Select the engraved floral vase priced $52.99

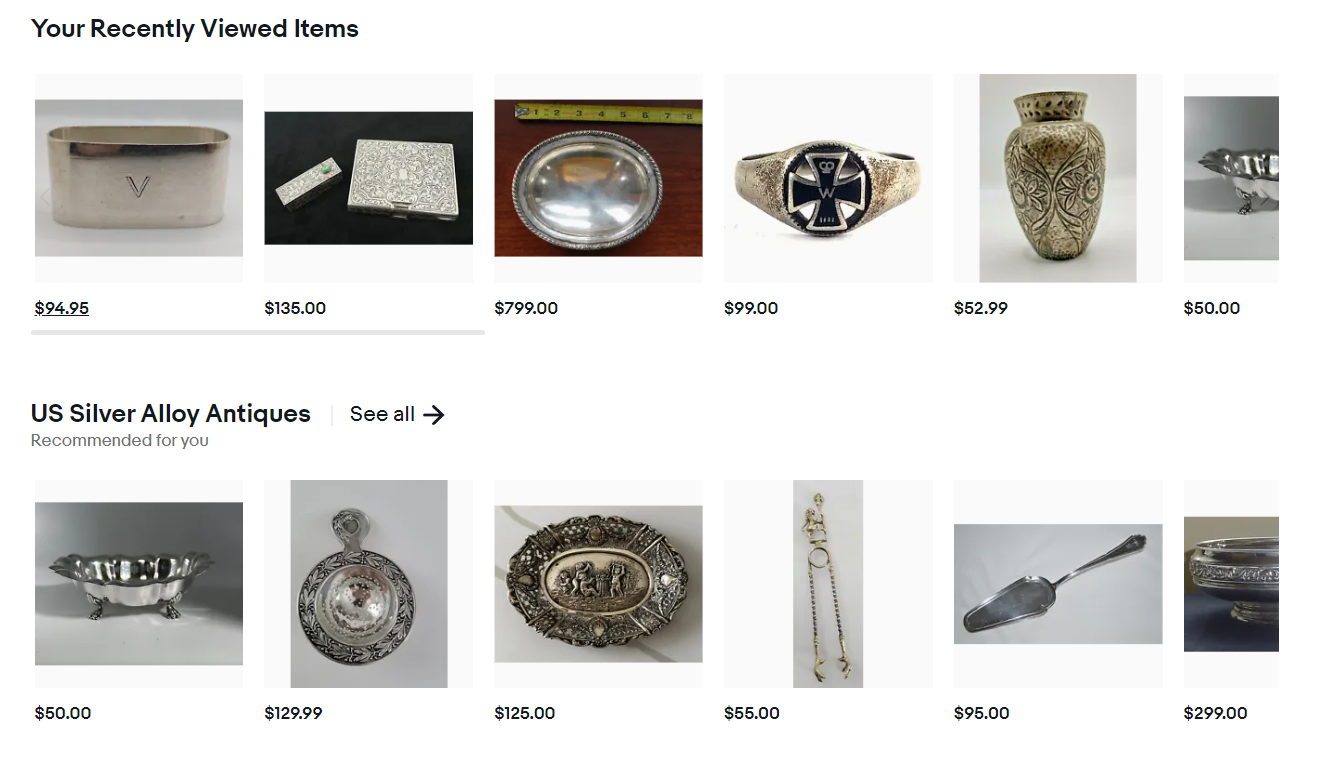(1058, 177)
